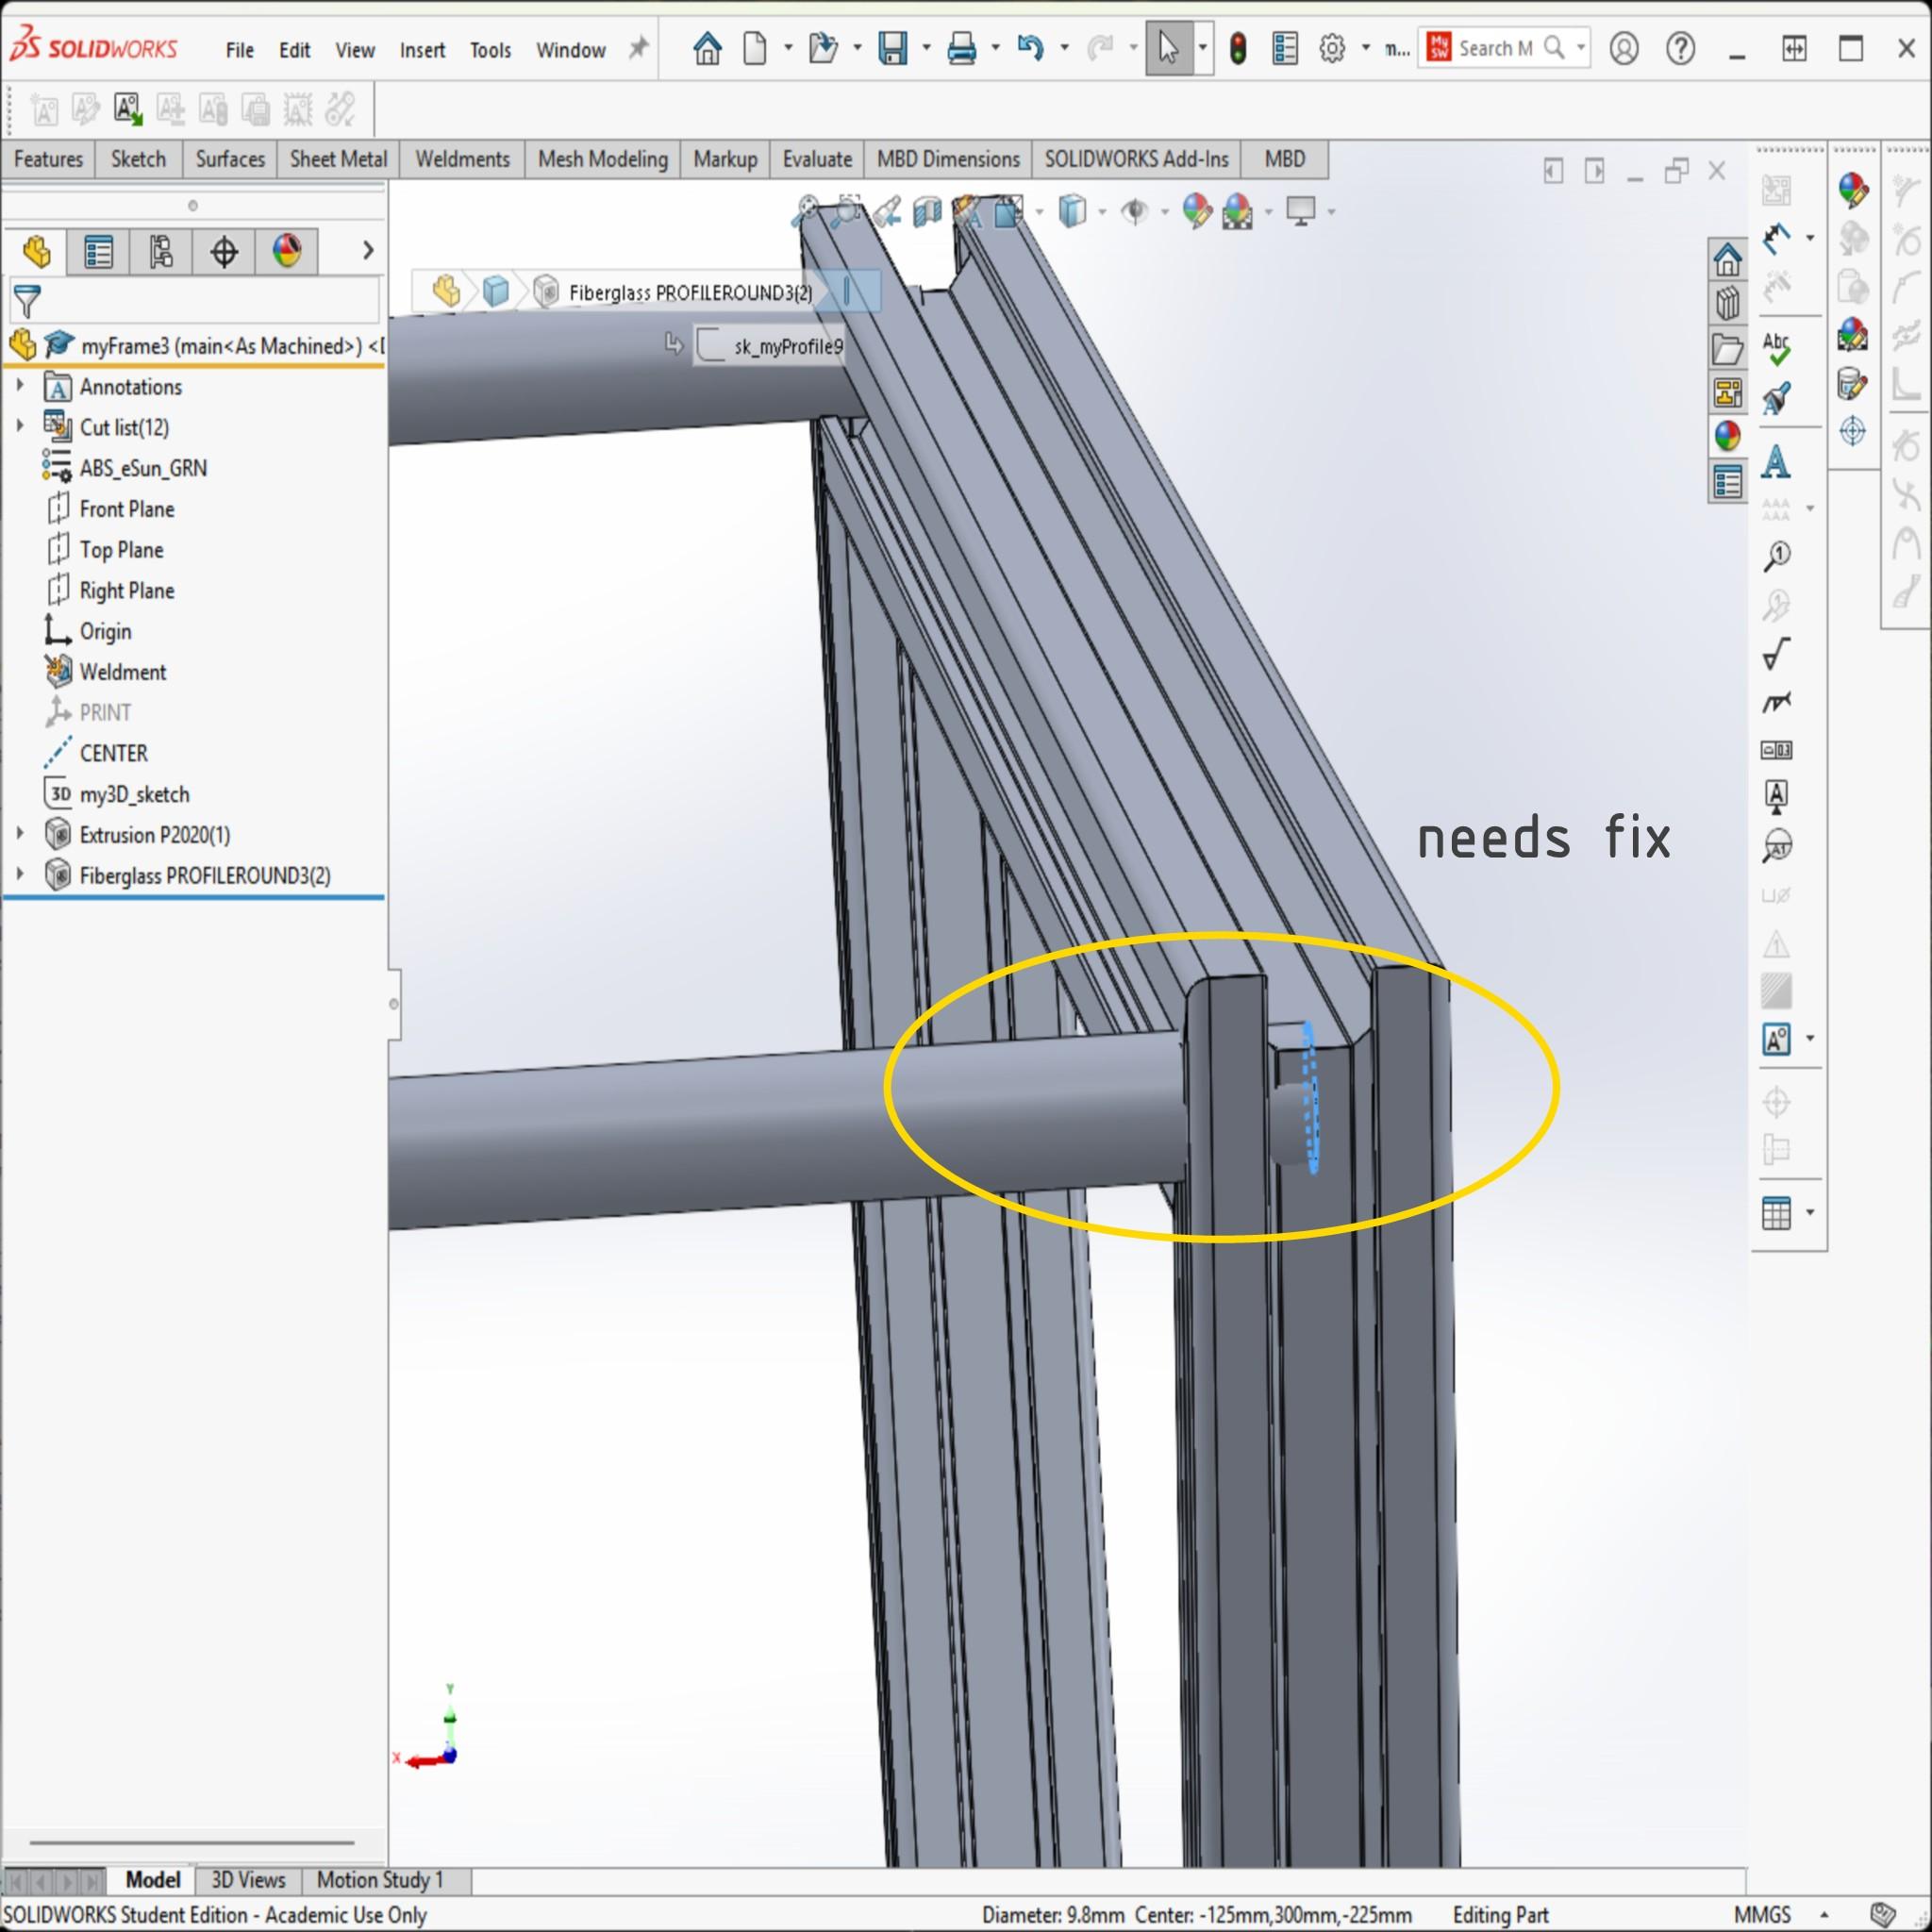Open the units MMGS dropdown arrow in the status bar
Viewport: 1932px width, 1932px height.
click(1825, 1914)
